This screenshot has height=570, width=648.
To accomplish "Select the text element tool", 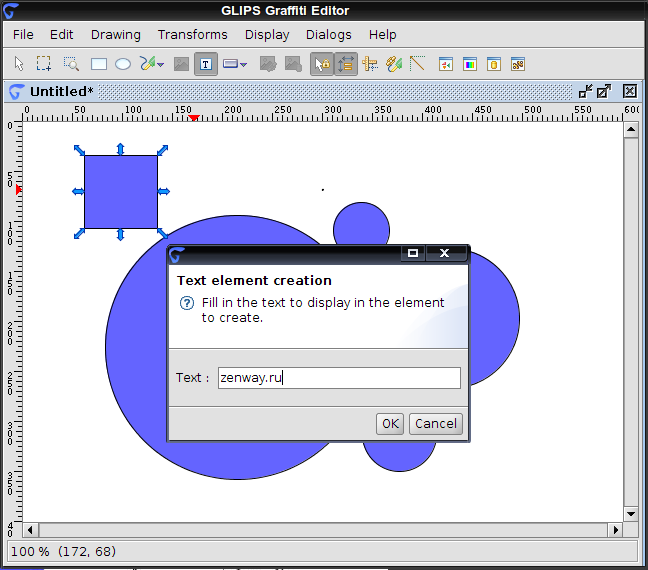I will click(x=206, y=64).
